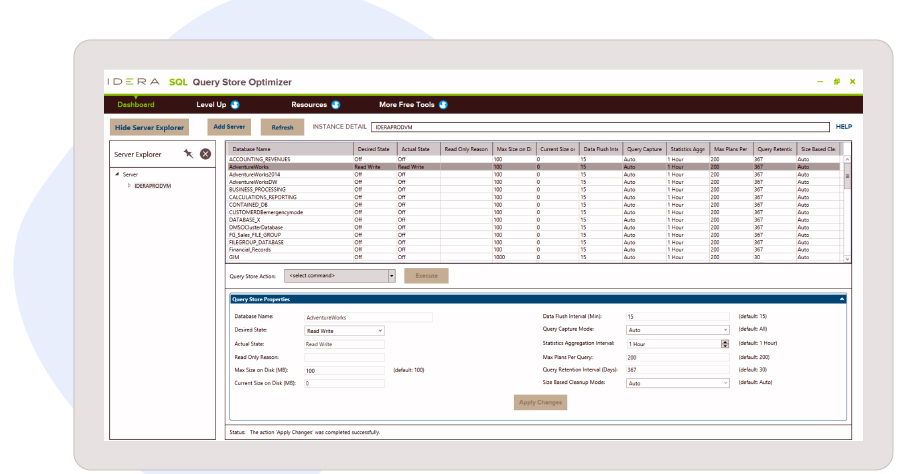Click the Hide Server Explorer button
Viewport: 900px width, 474px height.
point(149,128)
